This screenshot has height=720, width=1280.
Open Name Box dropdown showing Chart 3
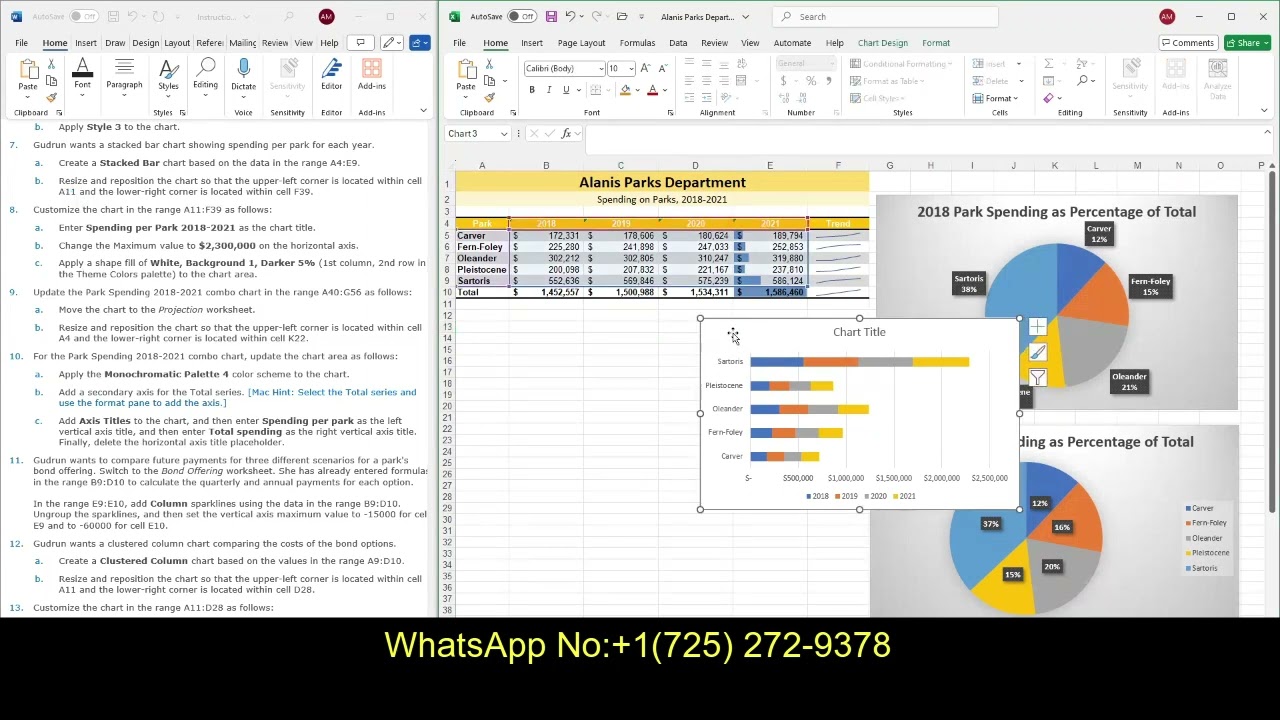click(x=504, y=134)
